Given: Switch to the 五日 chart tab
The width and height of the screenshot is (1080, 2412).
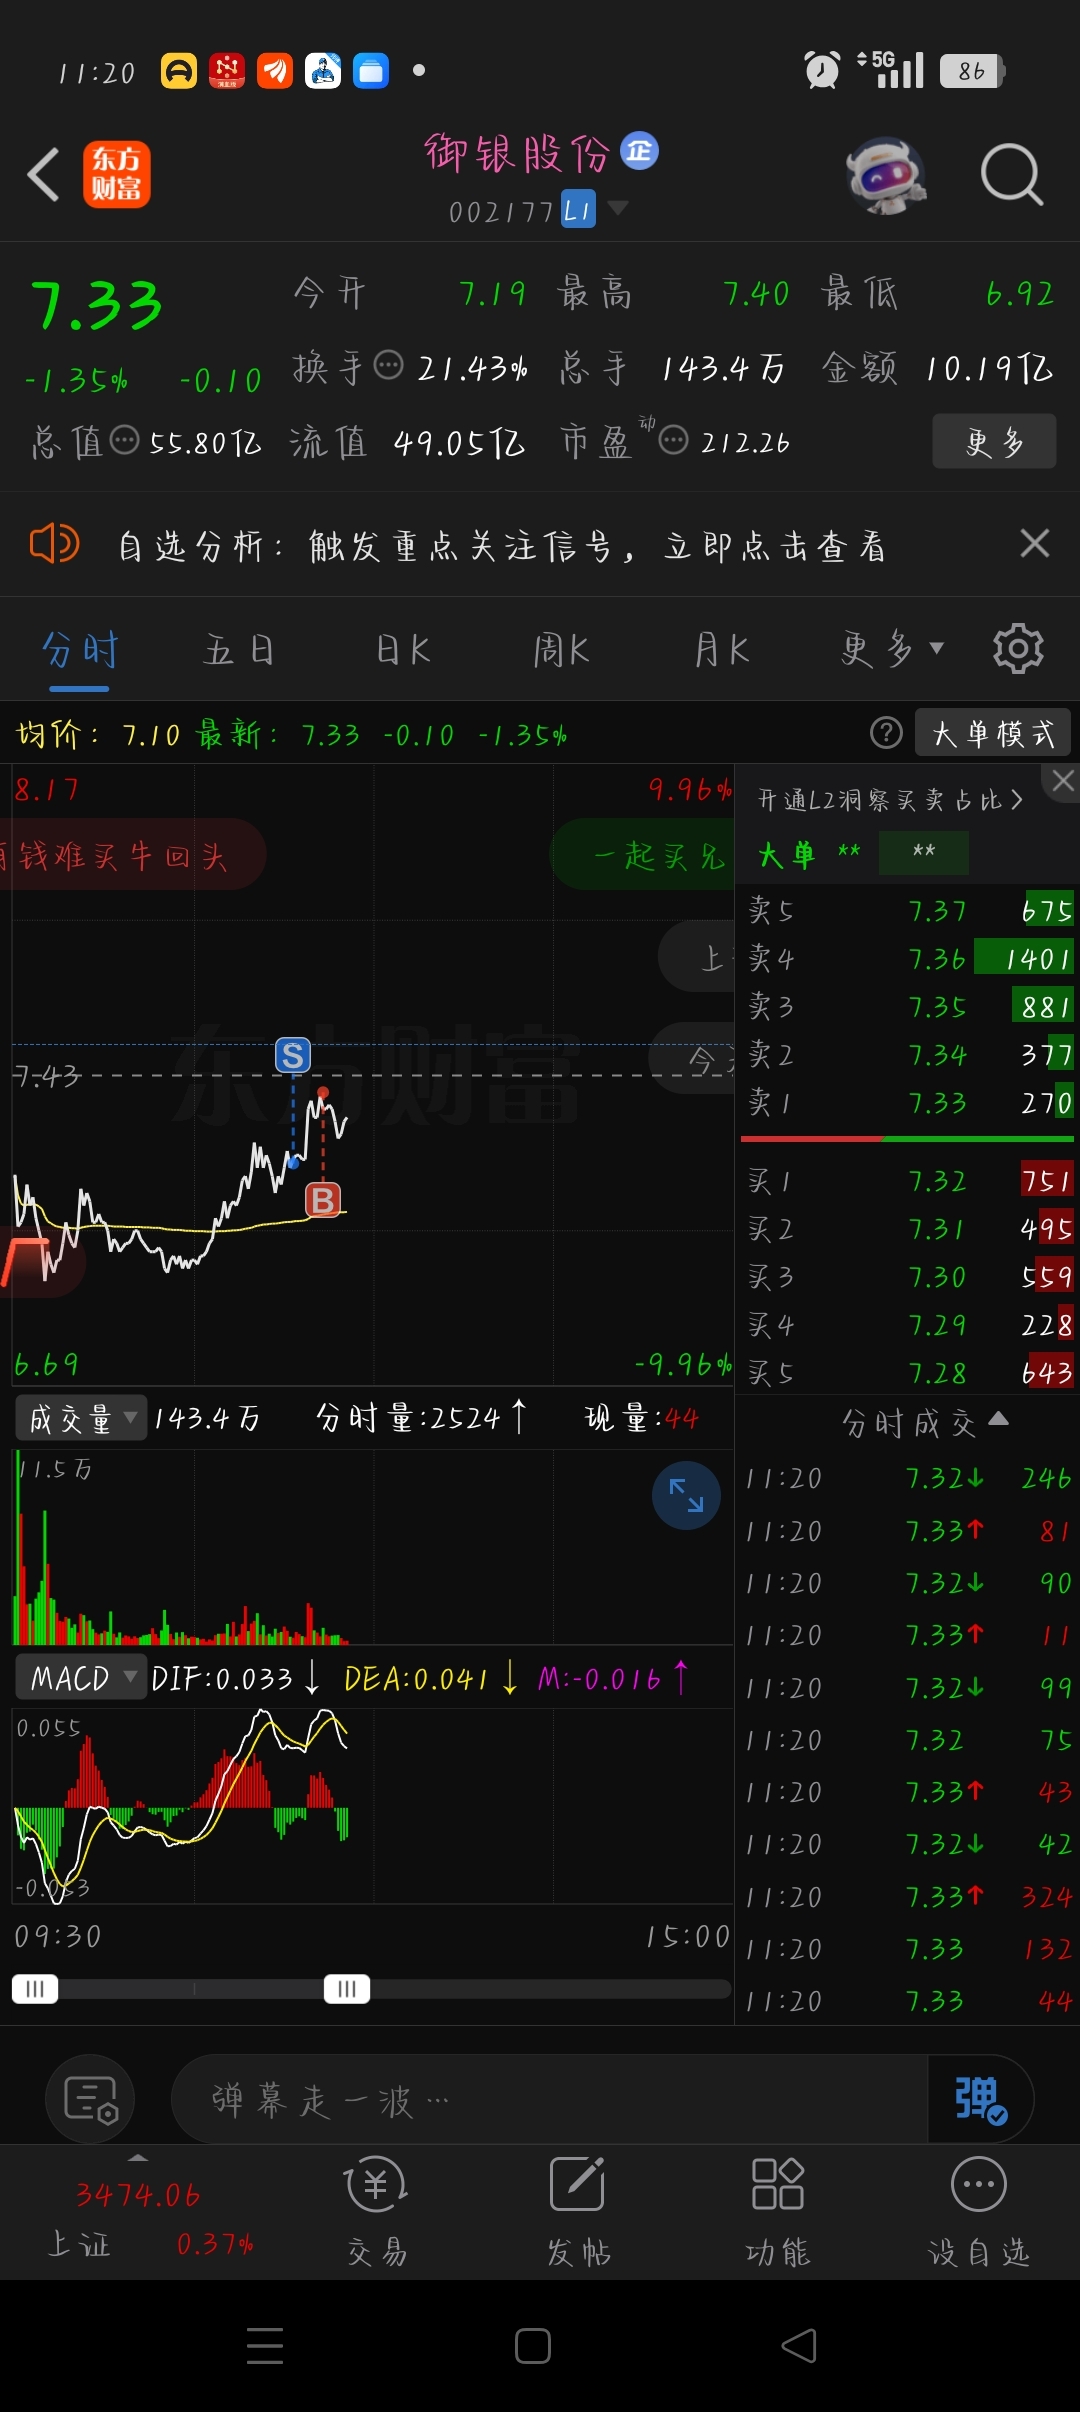Looking at the screenshot, I should coord(238,651).
